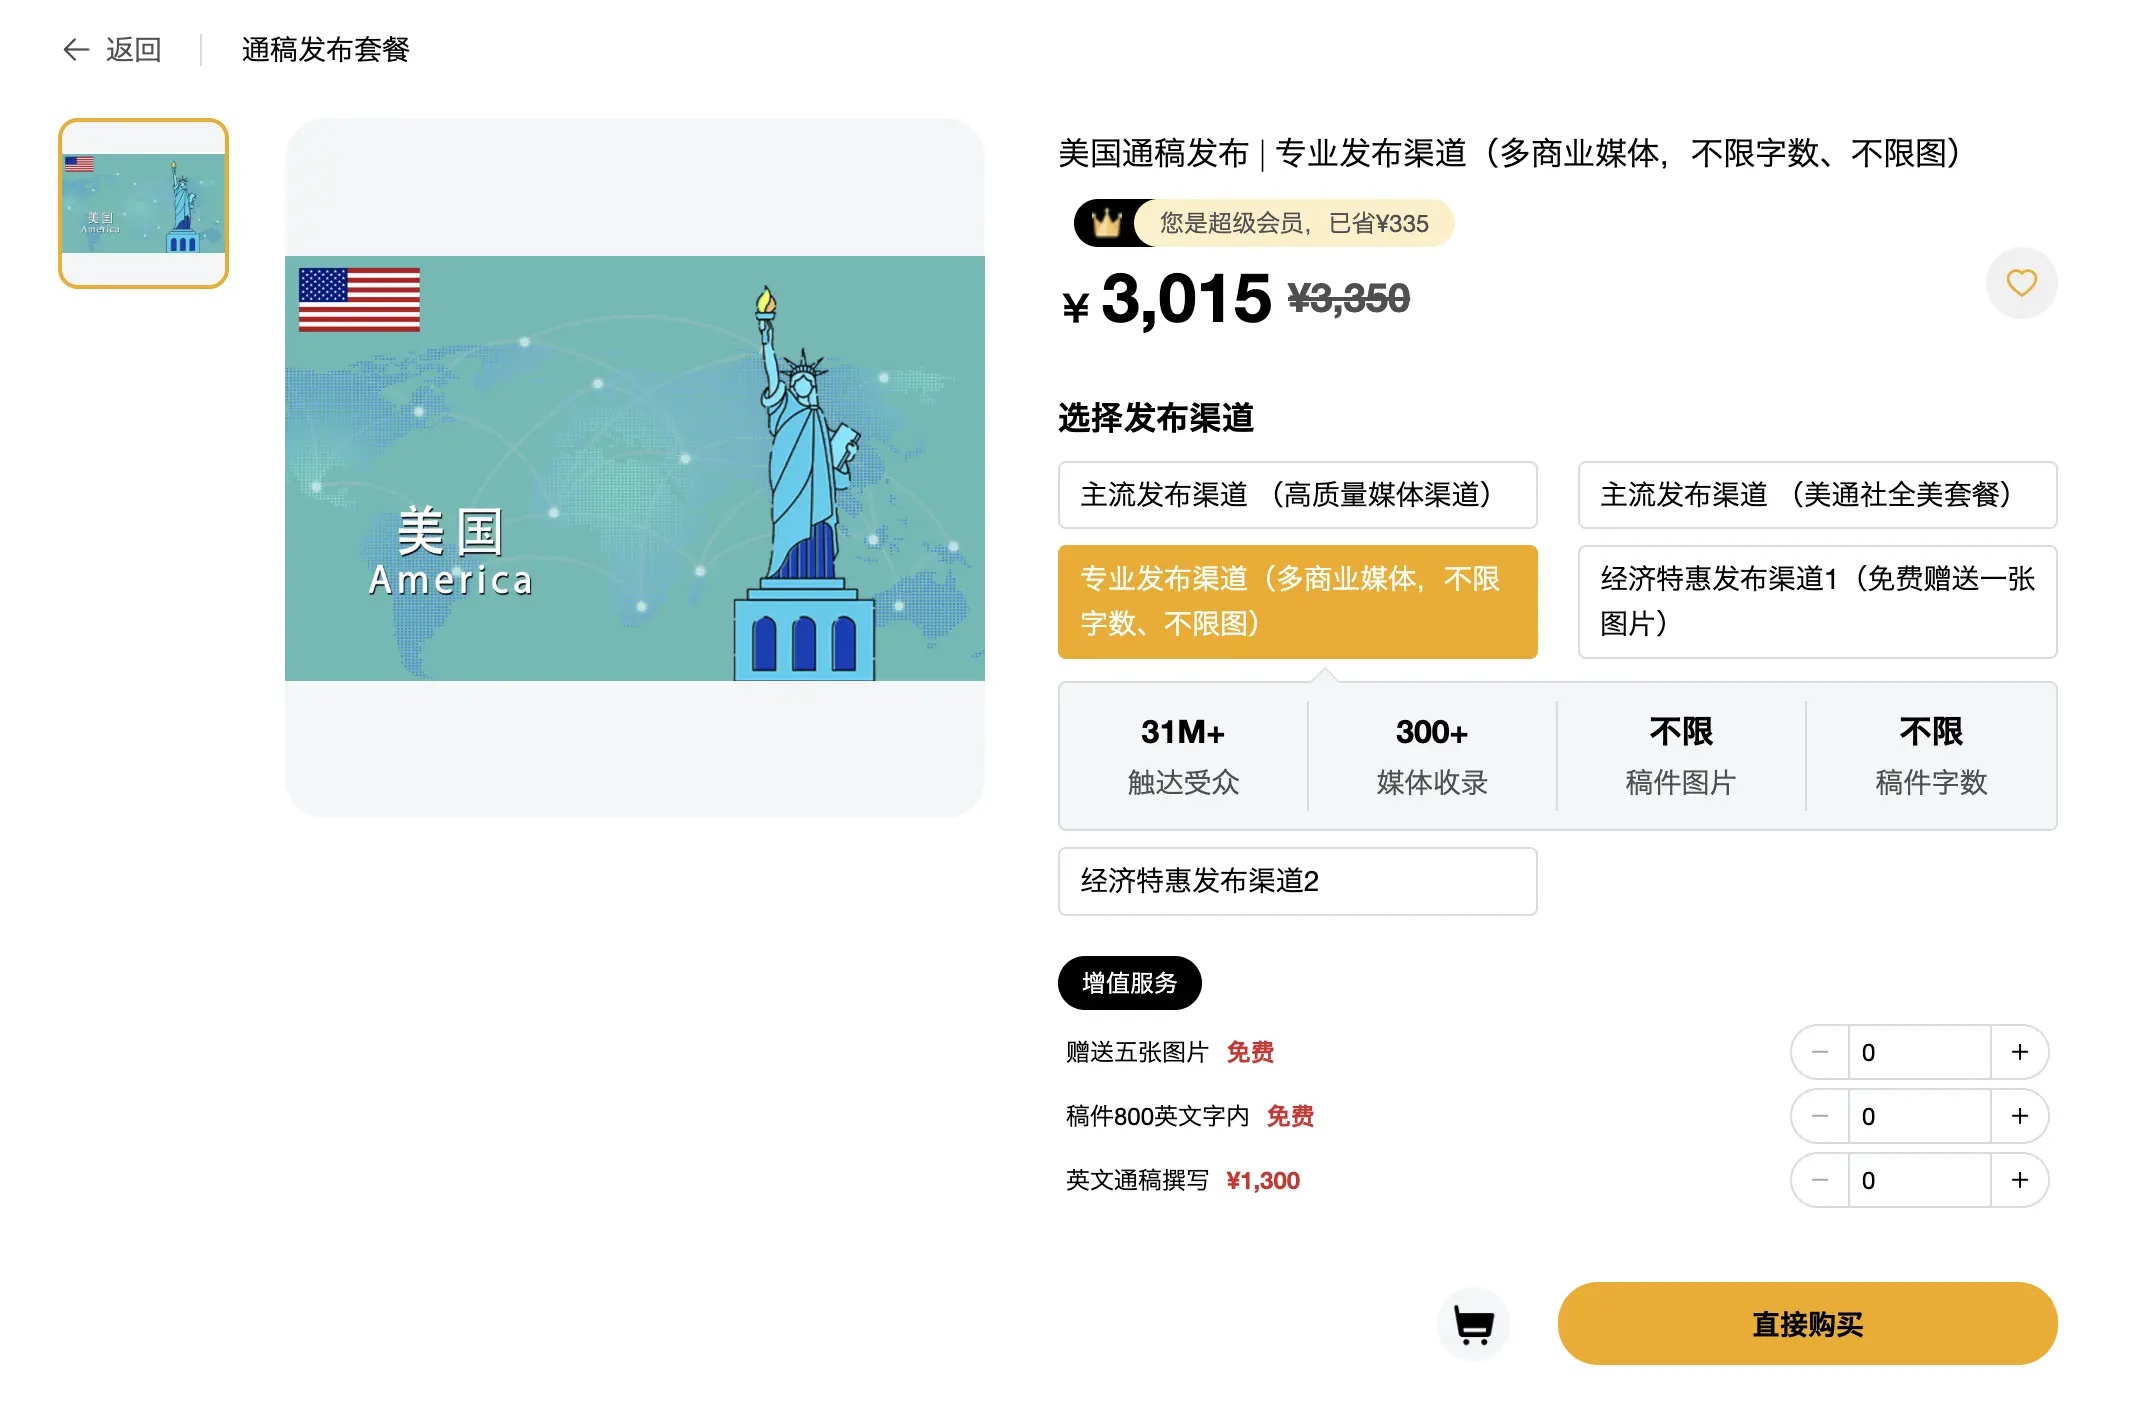Click the back arrow icon
2156x1420 pixels.
(76, 50)
